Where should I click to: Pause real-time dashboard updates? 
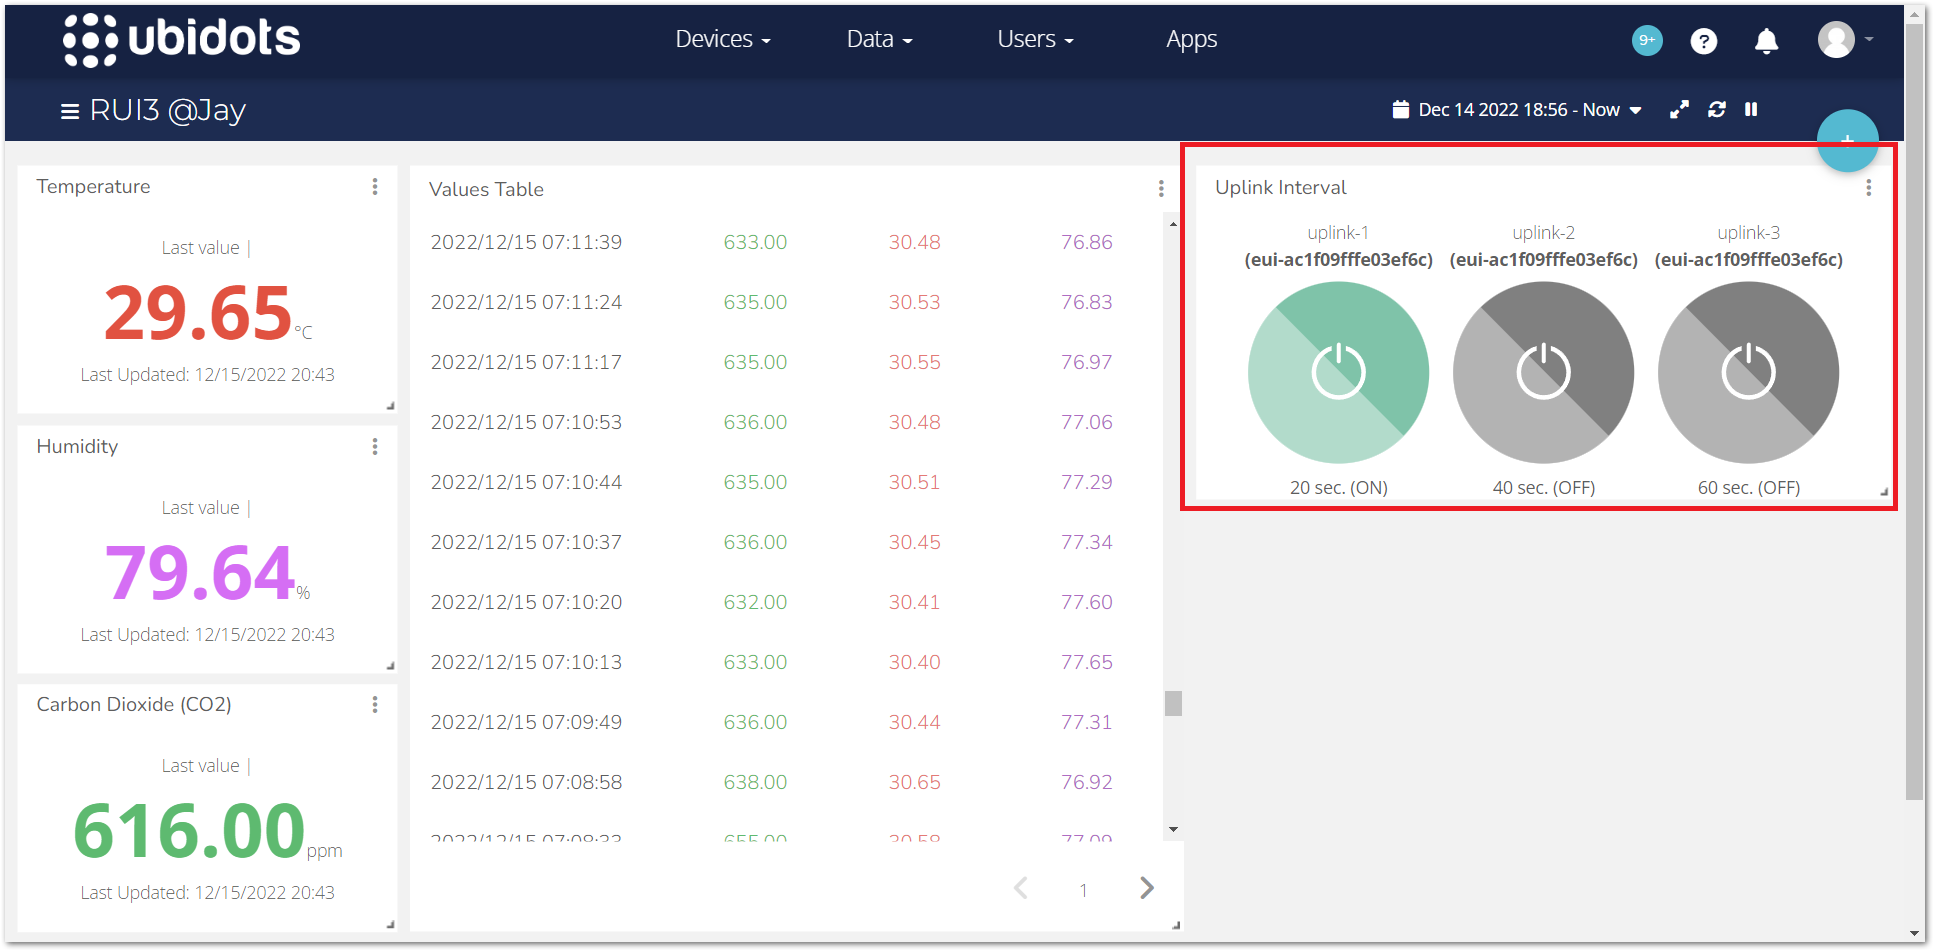pyautogui.click(x=1751, y=110)
